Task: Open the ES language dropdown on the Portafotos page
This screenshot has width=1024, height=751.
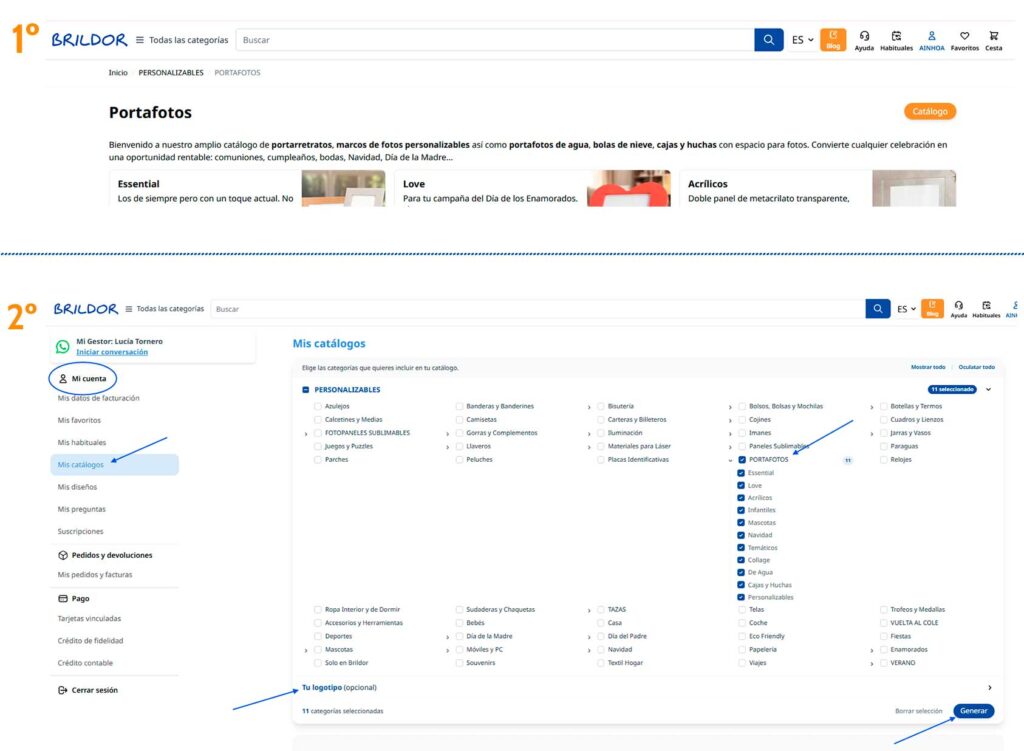Action: click(803, 40)
